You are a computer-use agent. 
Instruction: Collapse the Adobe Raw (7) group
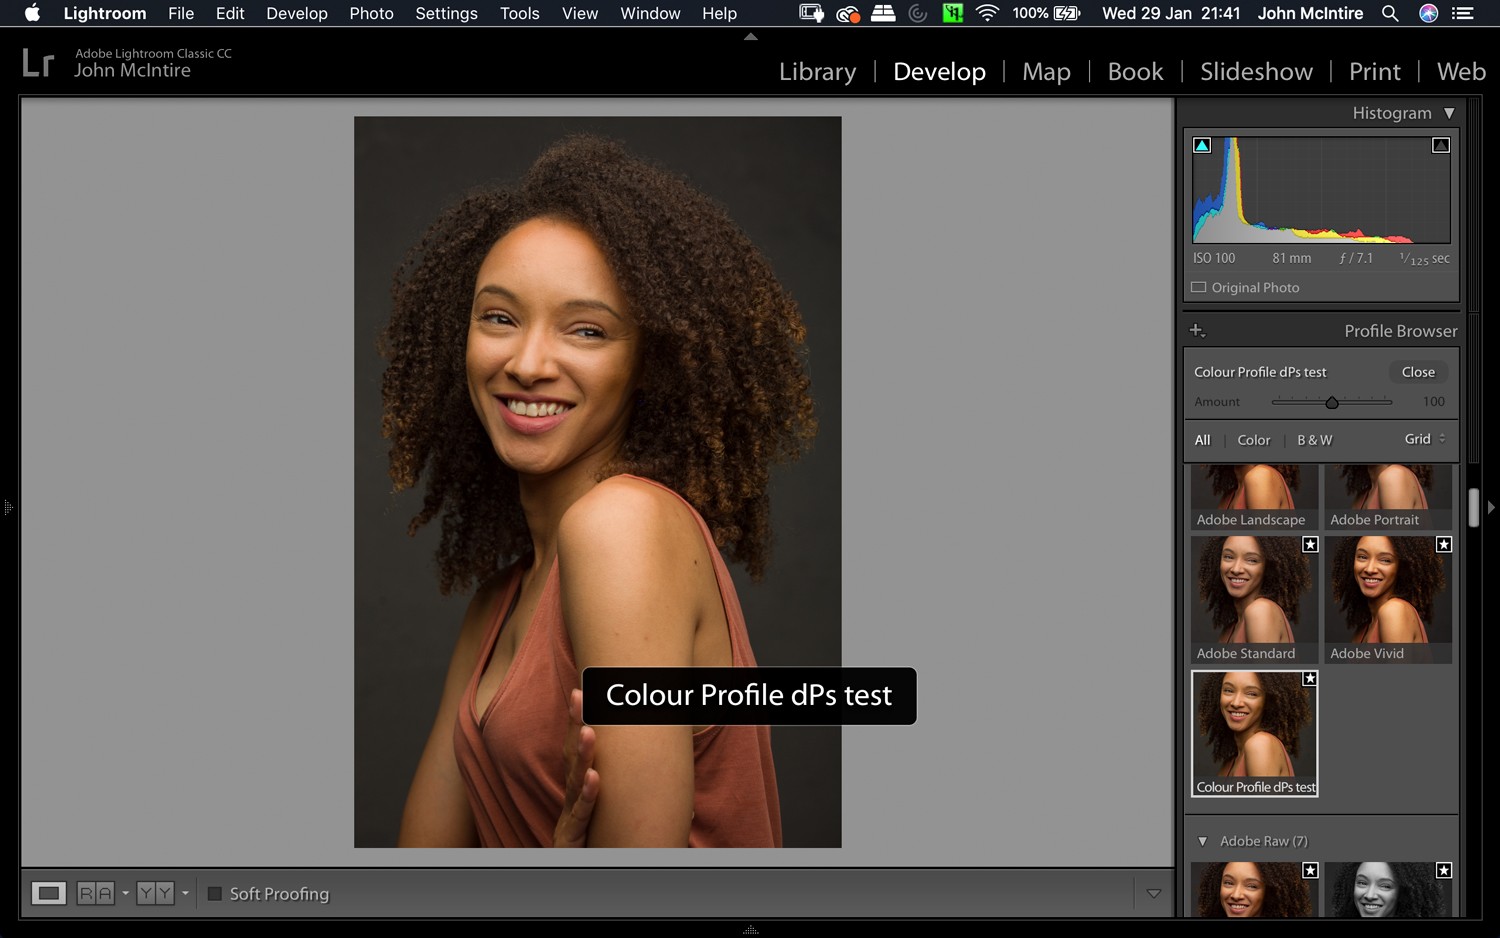pyautogui.click(x=1204, y=841)
